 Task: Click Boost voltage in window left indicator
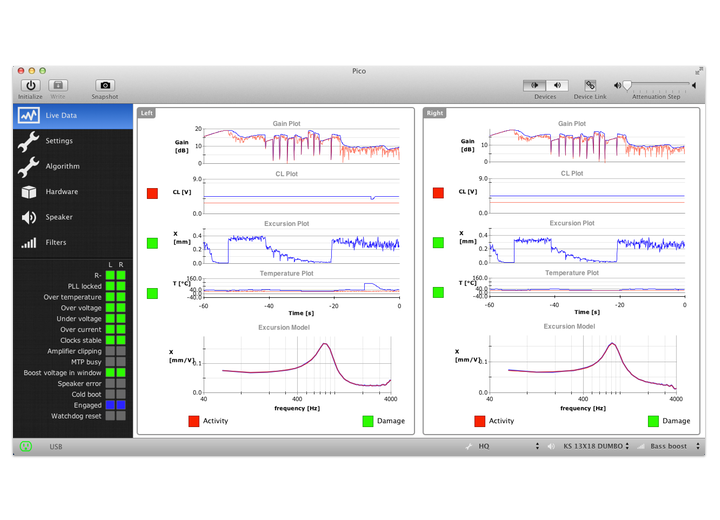click(110, 373)
